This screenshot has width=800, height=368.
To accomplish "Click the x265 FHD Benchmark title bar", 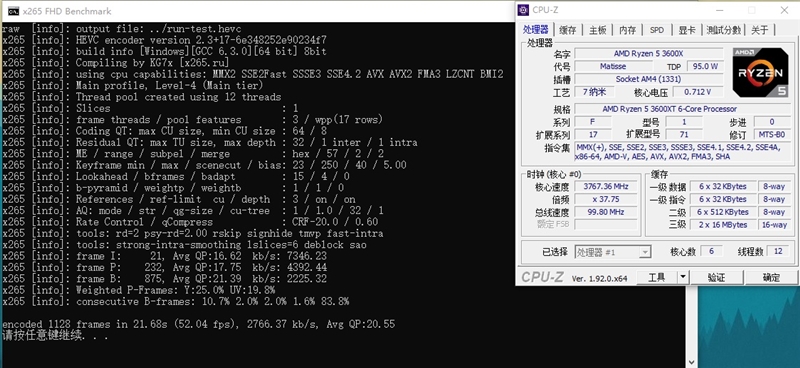I will pyautogui.click(x=258, y=11).
